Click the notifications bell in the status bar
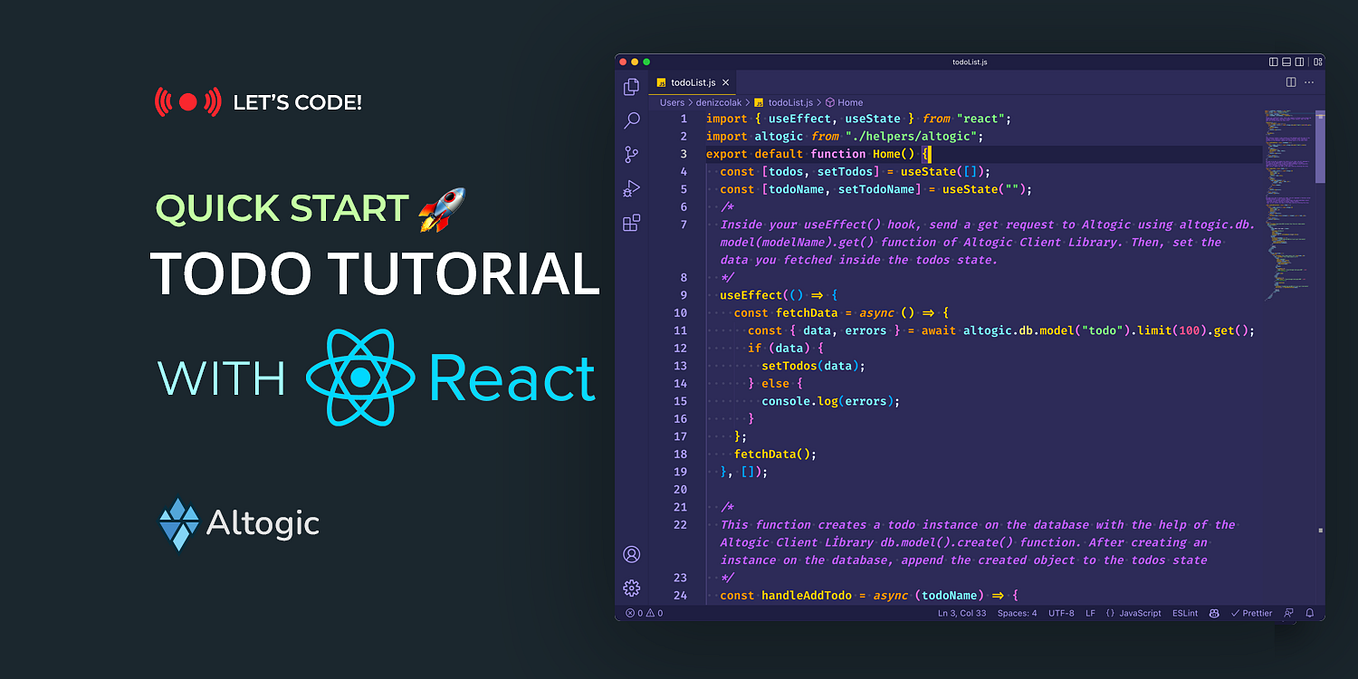Screen dimensions: 1358x679 pos(1310,612)
